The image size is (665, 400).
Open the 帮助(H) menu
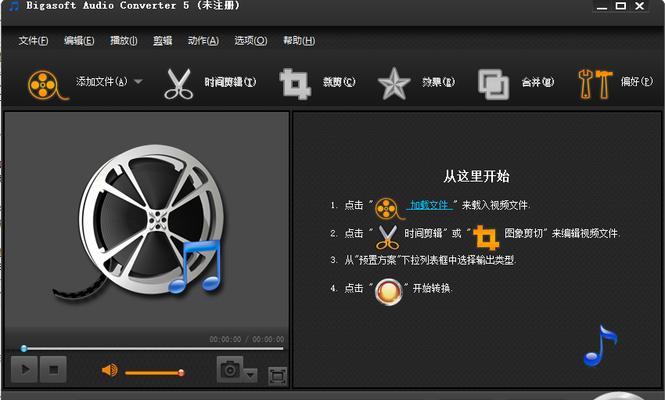[x=299, y=41]
